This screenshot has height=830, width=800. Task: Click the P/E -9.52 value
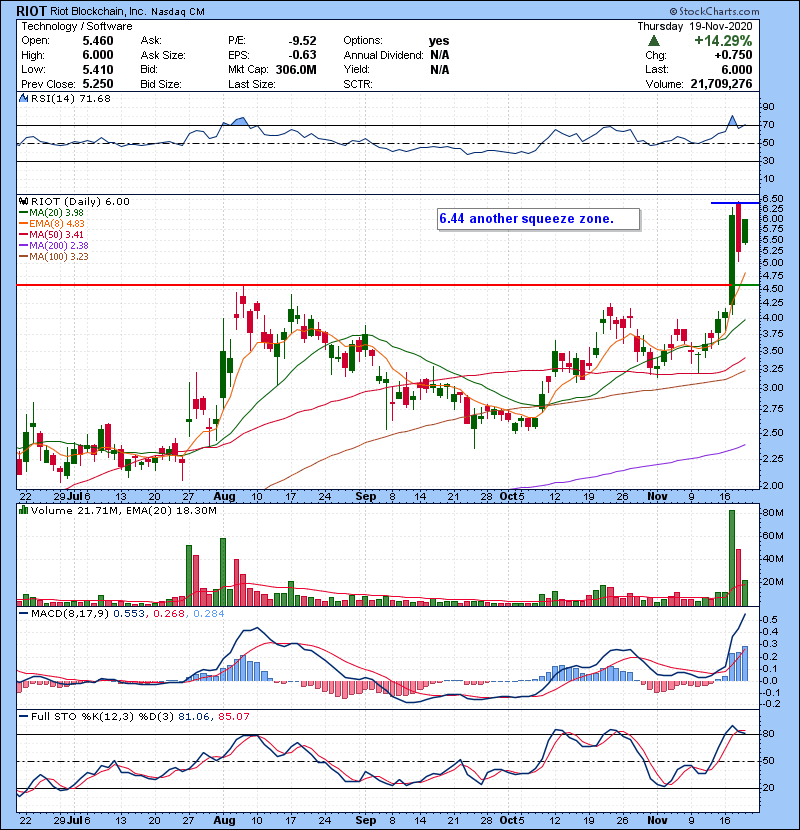click(x=302, y=41)
